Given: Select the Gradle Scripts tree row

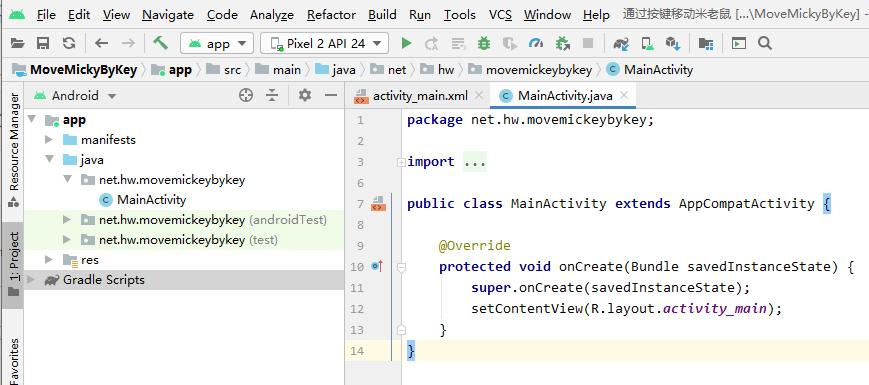Looking at the screenshot, I should coord(184,280).
